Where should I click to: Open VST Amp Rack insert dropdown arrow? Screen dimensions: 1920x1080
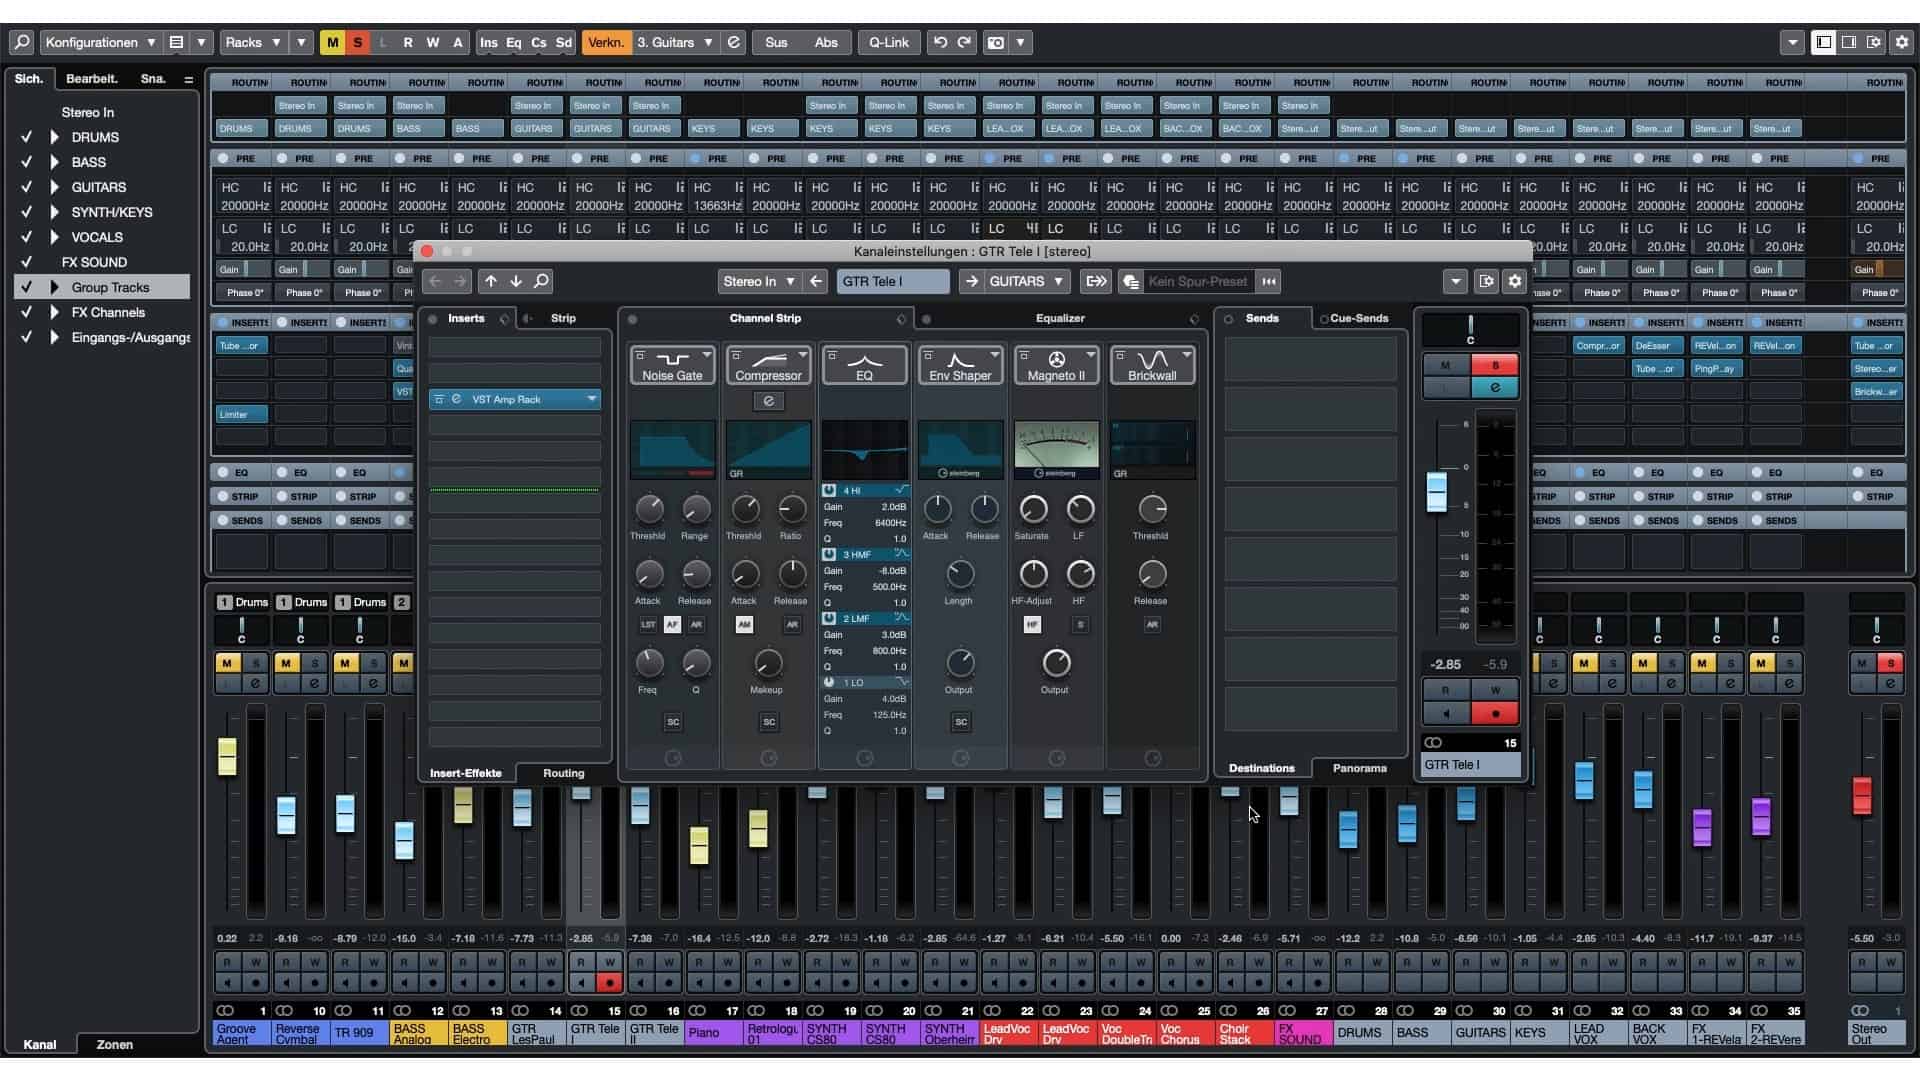[x=591, y=399]
